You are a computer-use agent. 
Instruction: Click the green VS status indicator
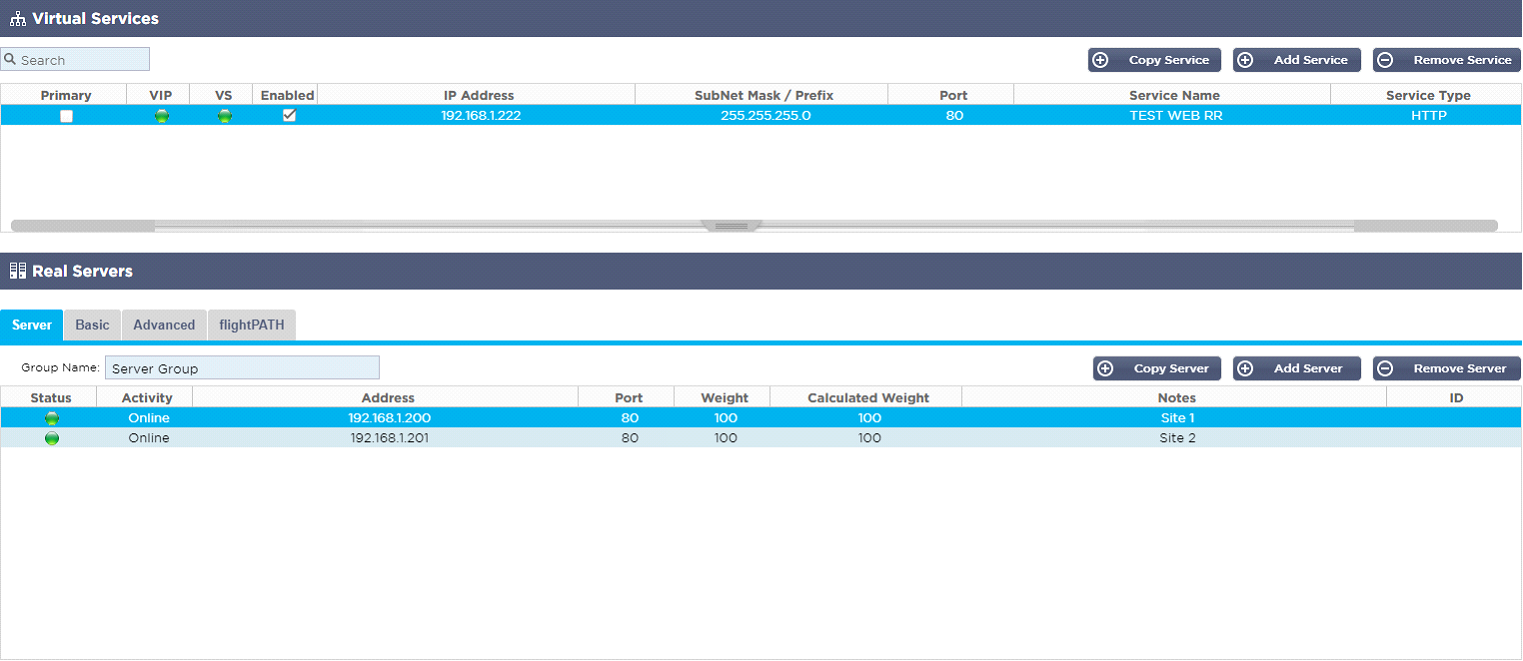pyautogui.click(x=224, y=115)
